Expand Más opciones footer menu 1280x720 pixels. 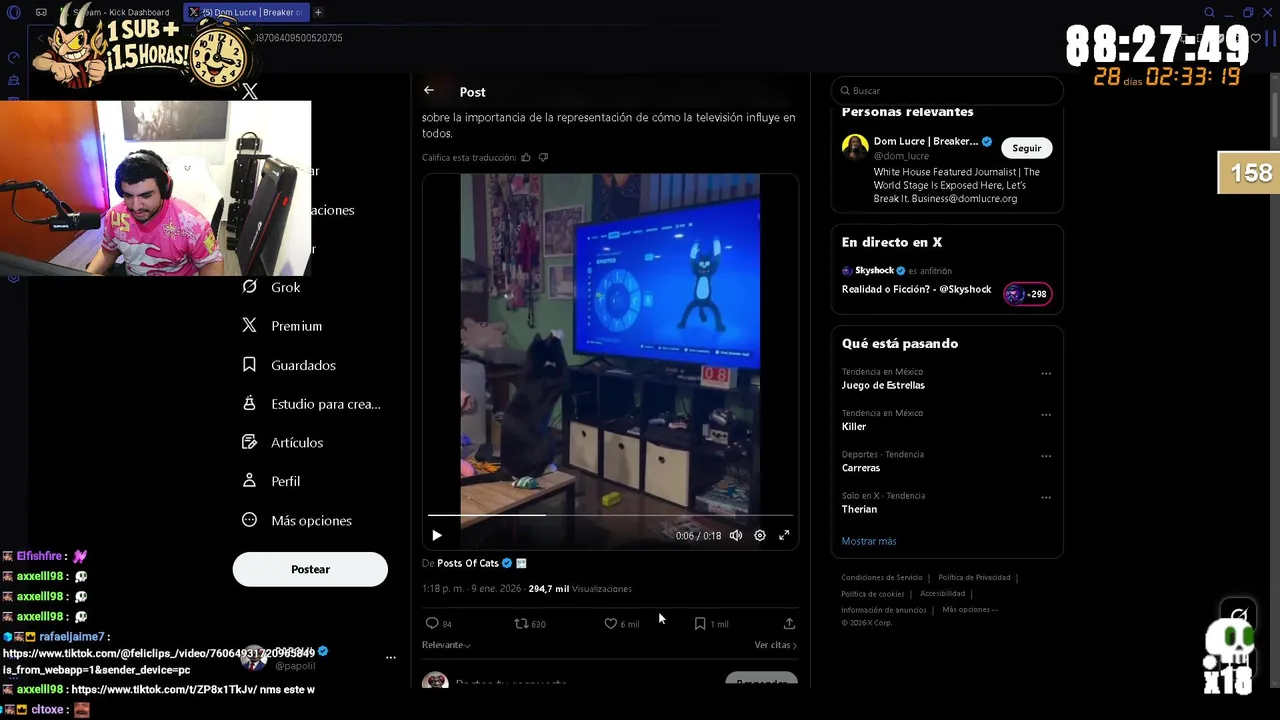point(970,609)
